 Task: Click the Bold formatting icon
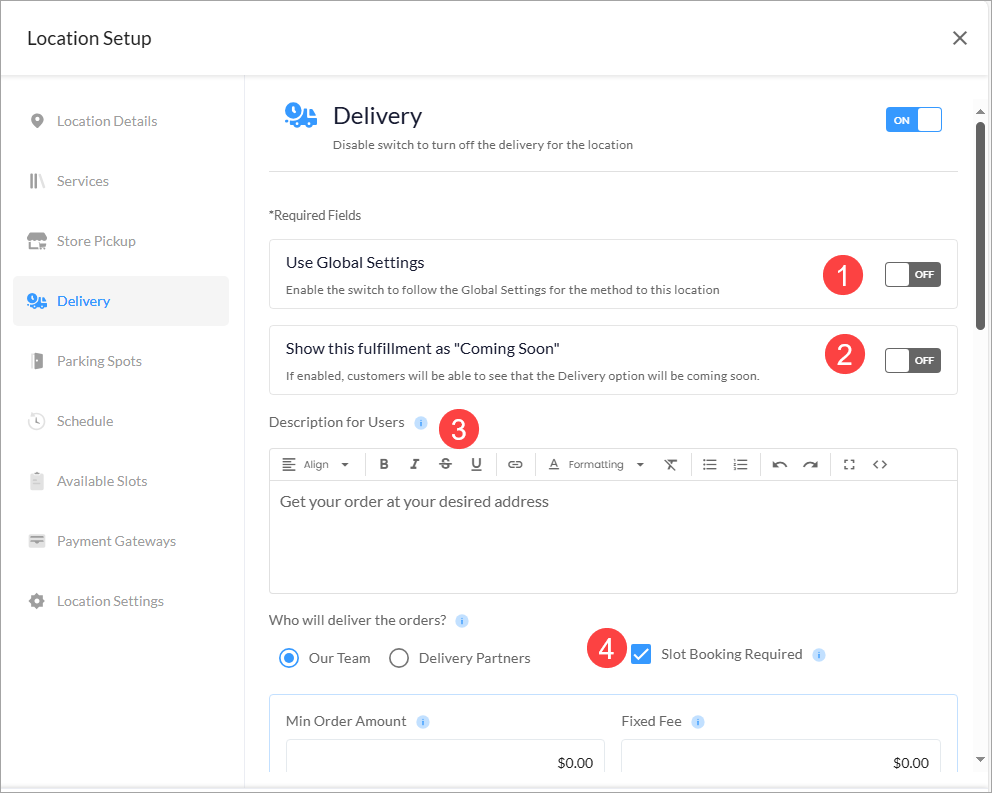click(384, 465)
